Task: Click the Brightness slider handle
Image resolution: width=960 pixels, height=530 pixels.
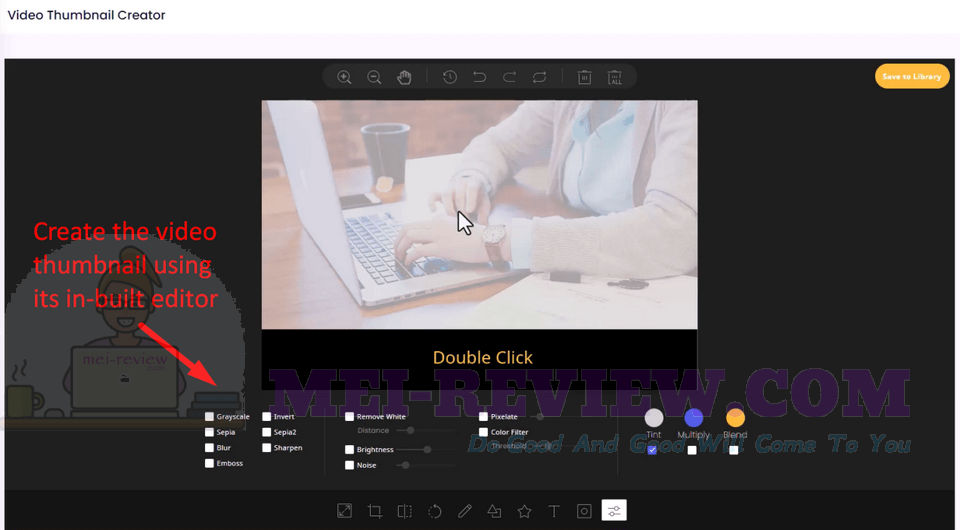Action: pos(427,450)
